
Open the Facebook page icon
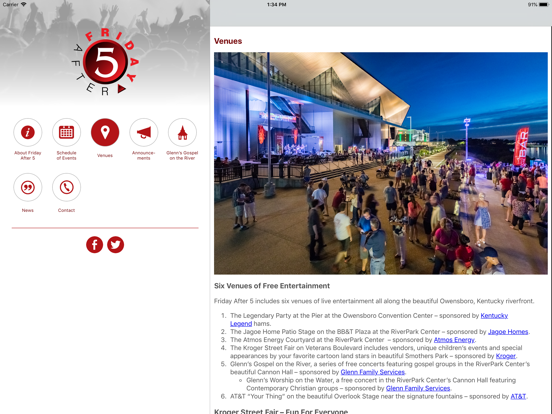point(94,245)
